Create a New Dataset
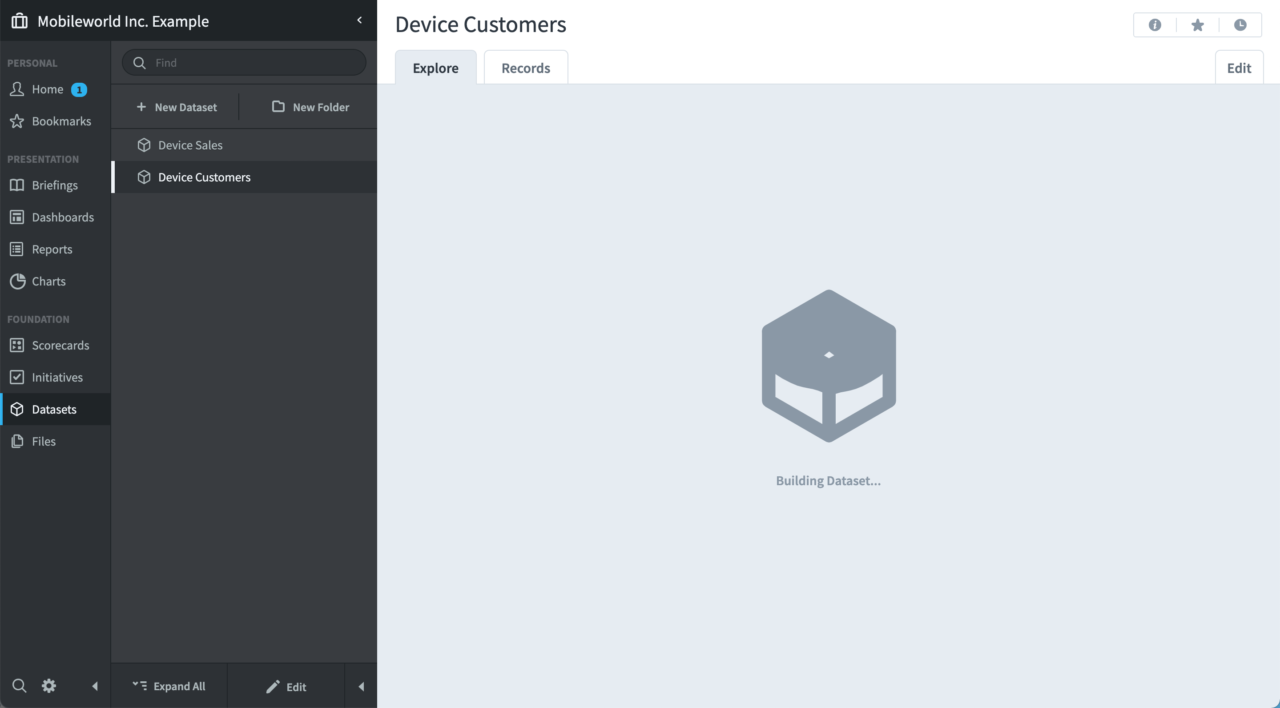The image size is (1280, 708). click(175, 106)
